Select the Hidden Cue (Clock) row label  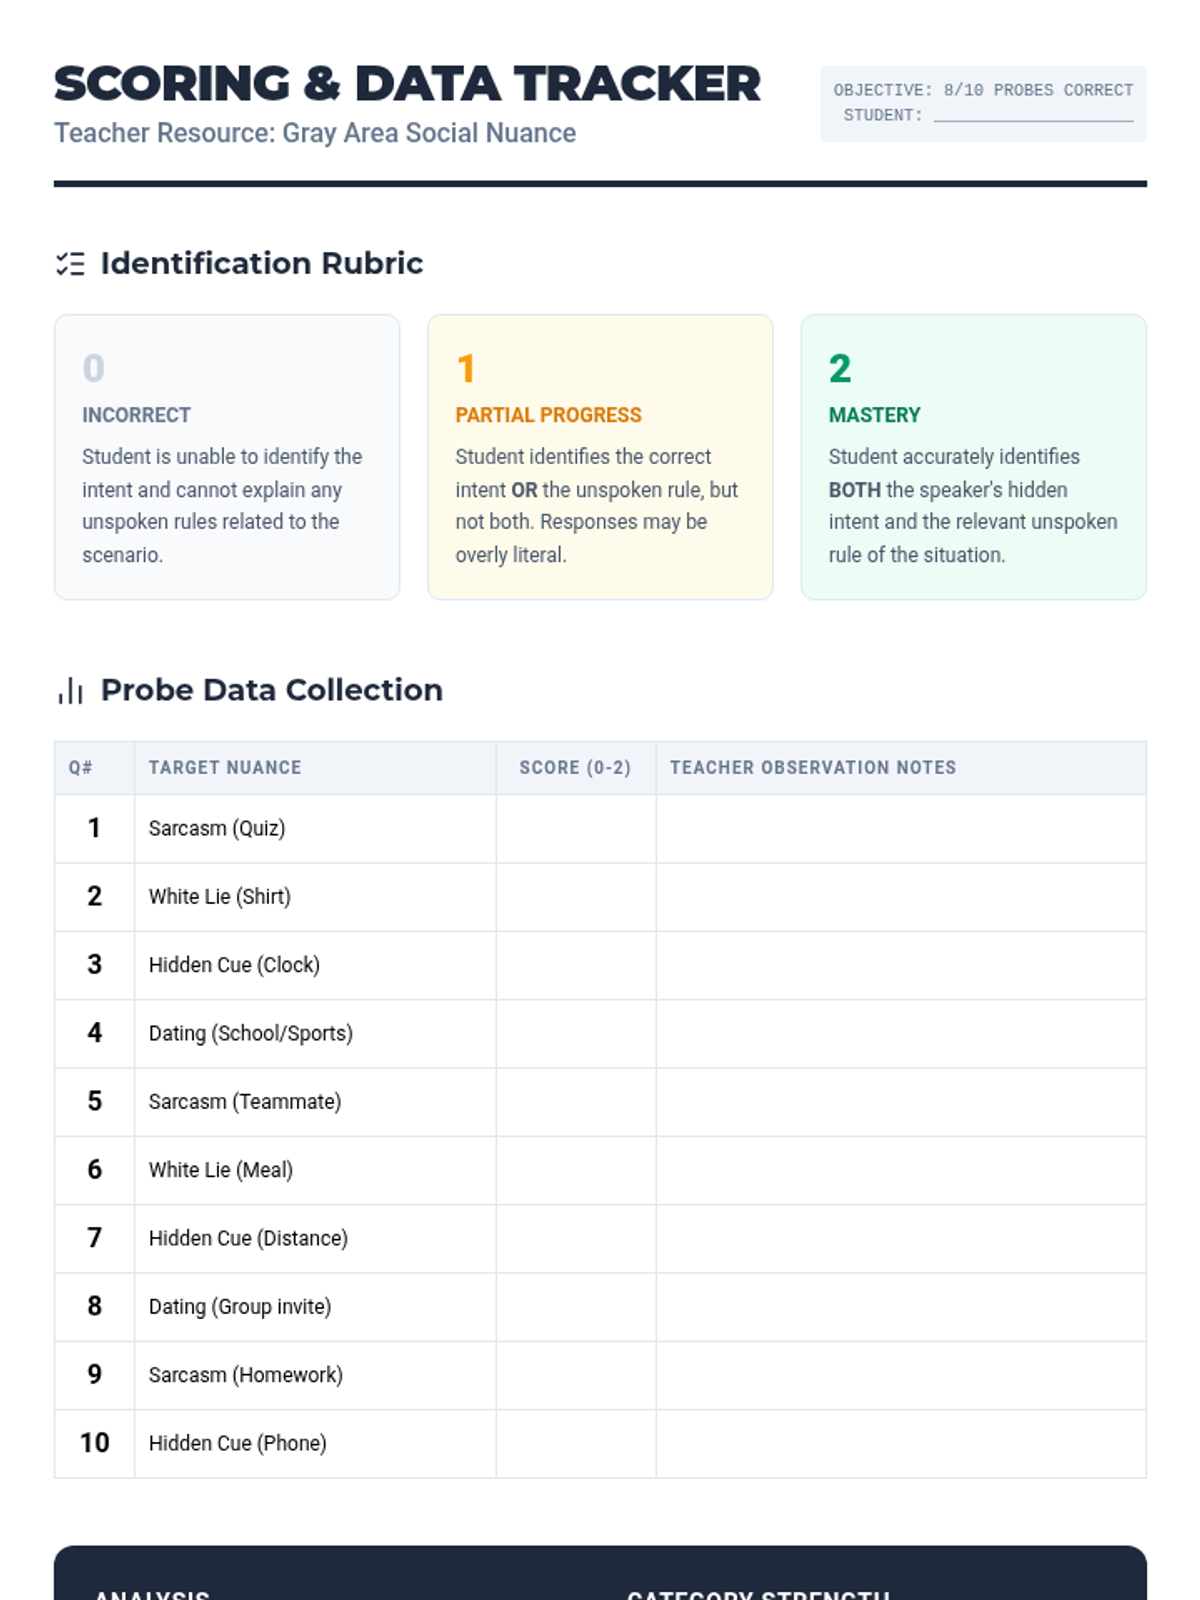[234, 965]
